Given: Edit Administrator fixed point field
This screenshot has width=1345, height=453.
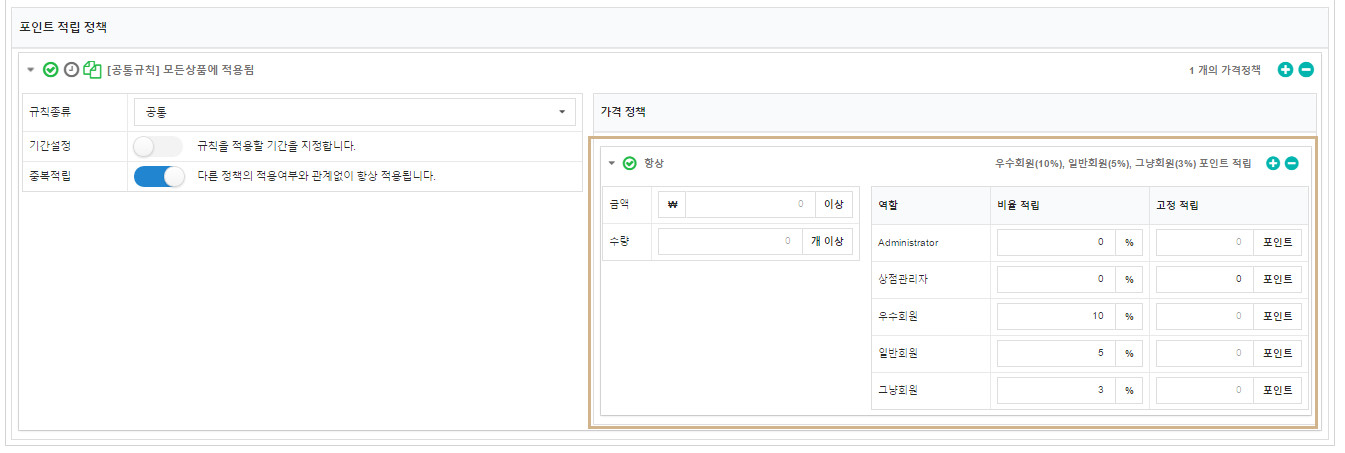Looking at the screenshot, I should click(x=1205, y=242).
